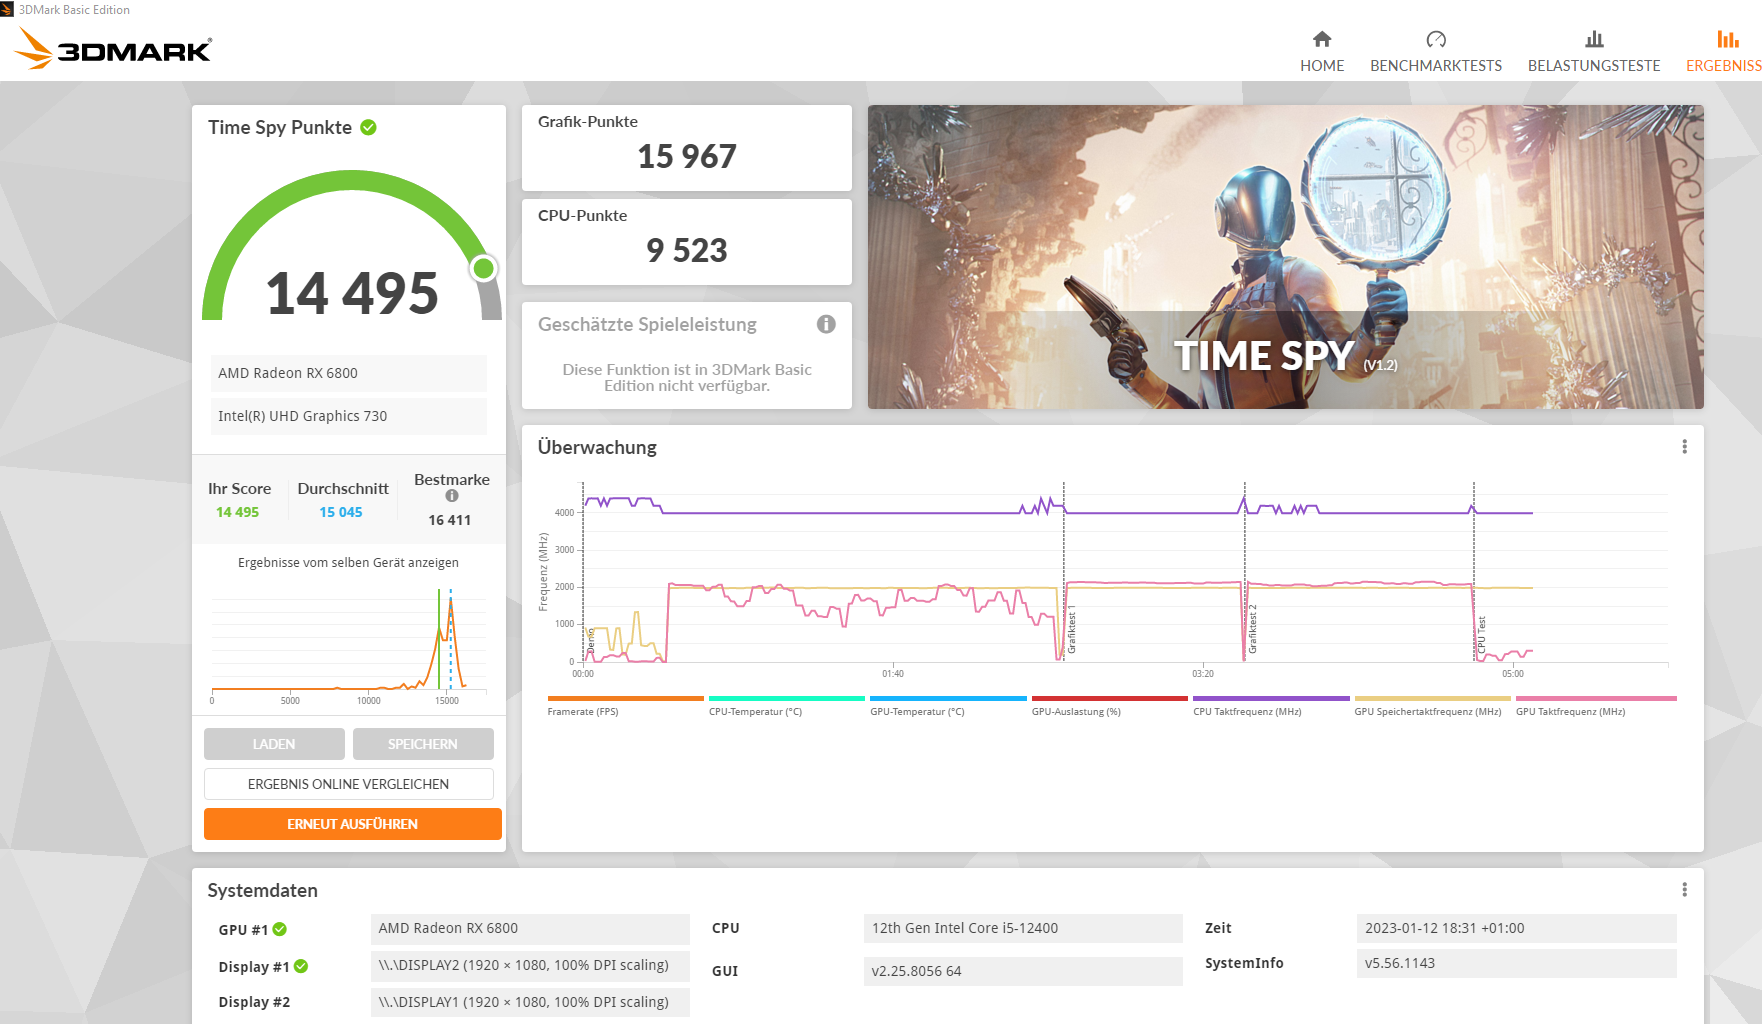This screenshot has width=1762, height=1024.
Task: Toggle the CPU-Temperatur legend item
Action: (786, 705)
